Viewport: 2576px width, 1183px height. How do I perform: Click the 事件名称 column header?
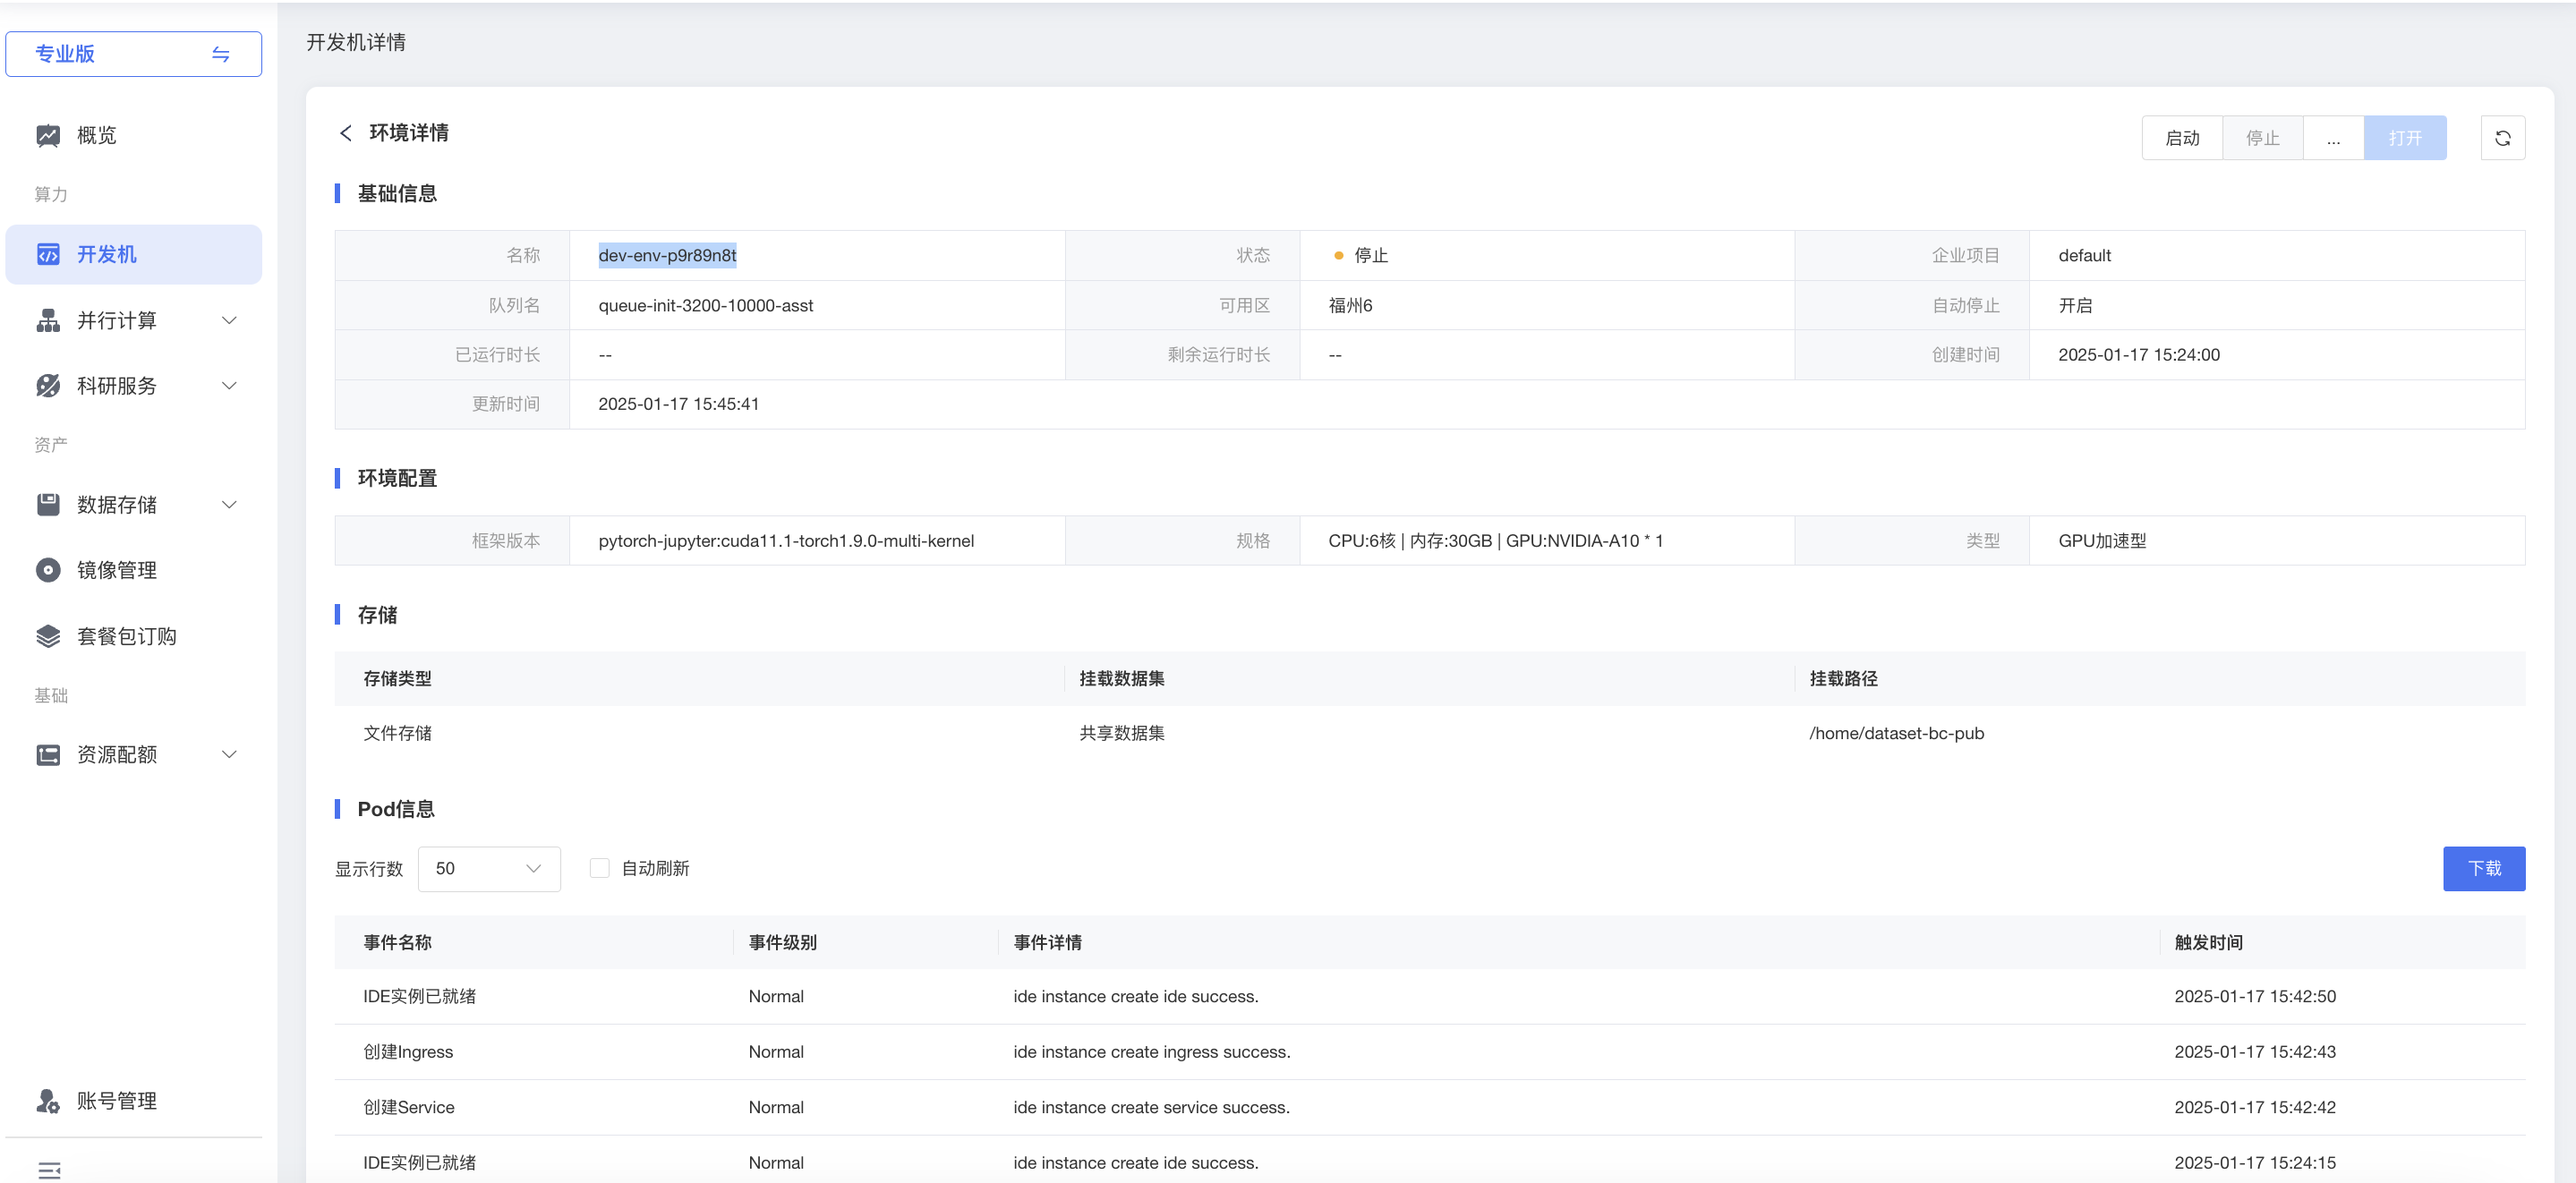coord(397,942)
